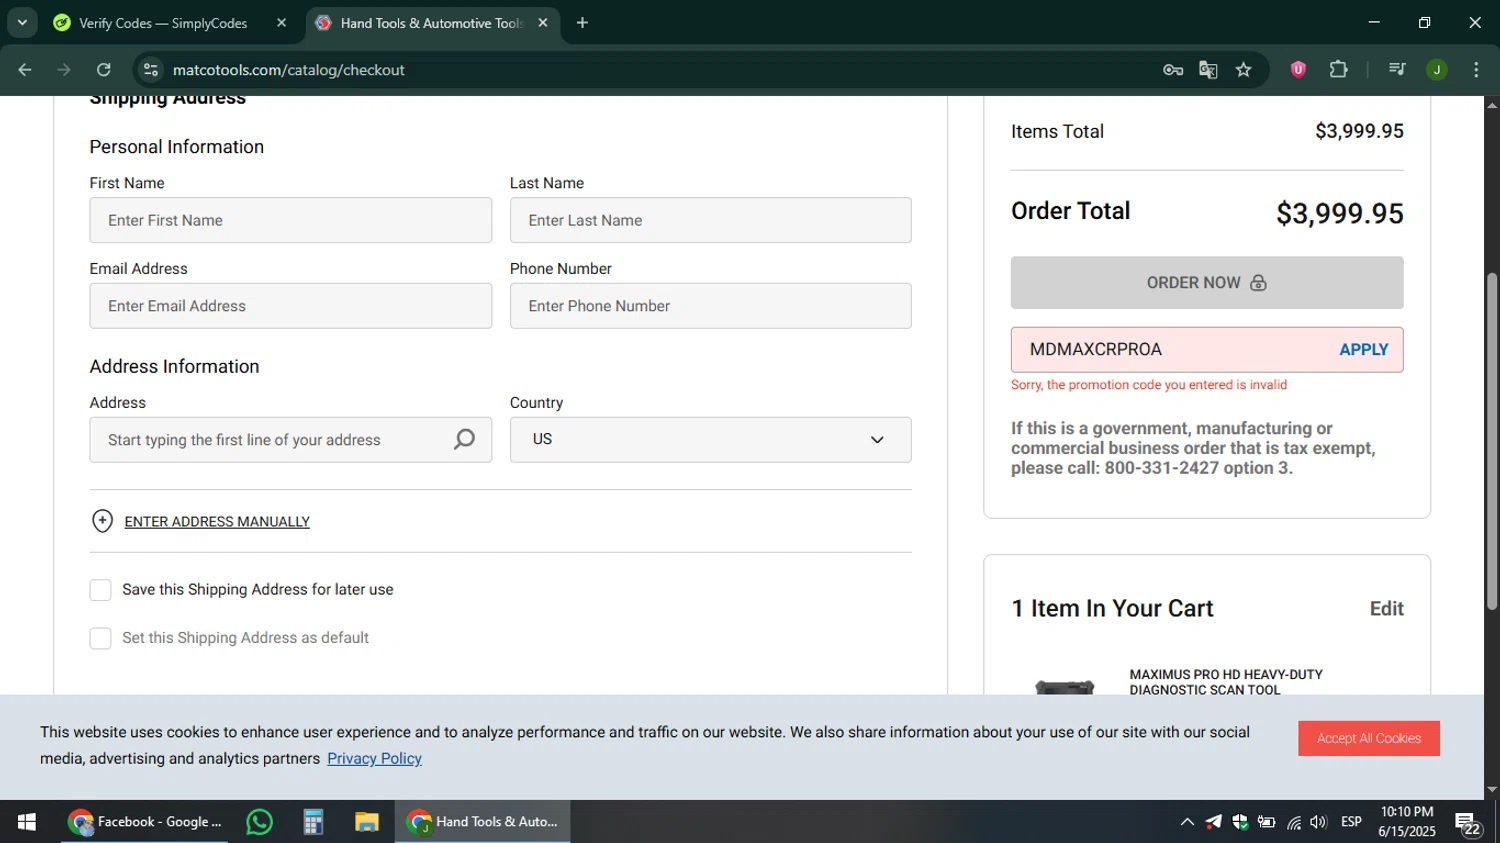Viewport: 1500px width, 843px height.
Task: Click the Windows Security tray icon
Action: click(x=1240, y=822)
